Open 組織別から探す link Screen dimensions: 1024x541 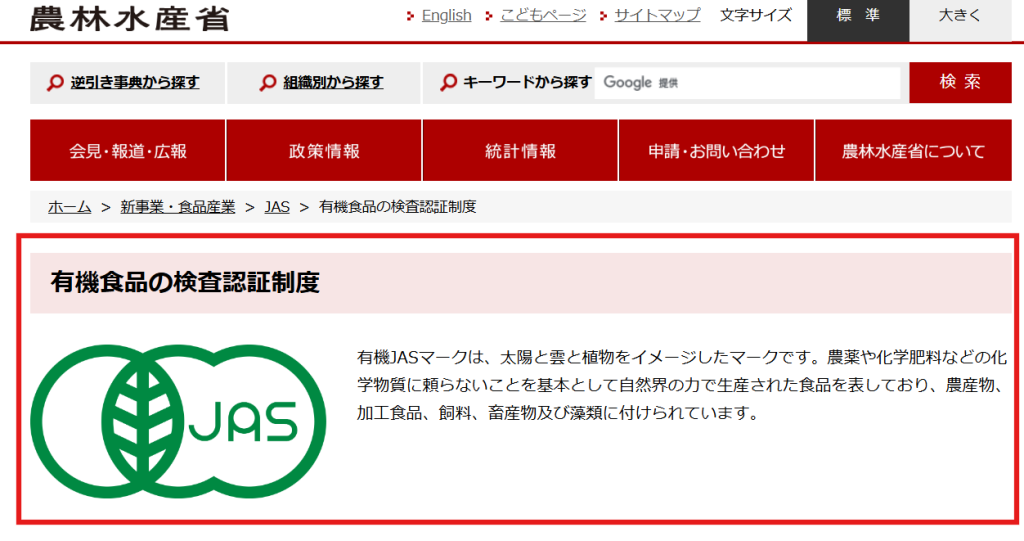coord(333,82)
